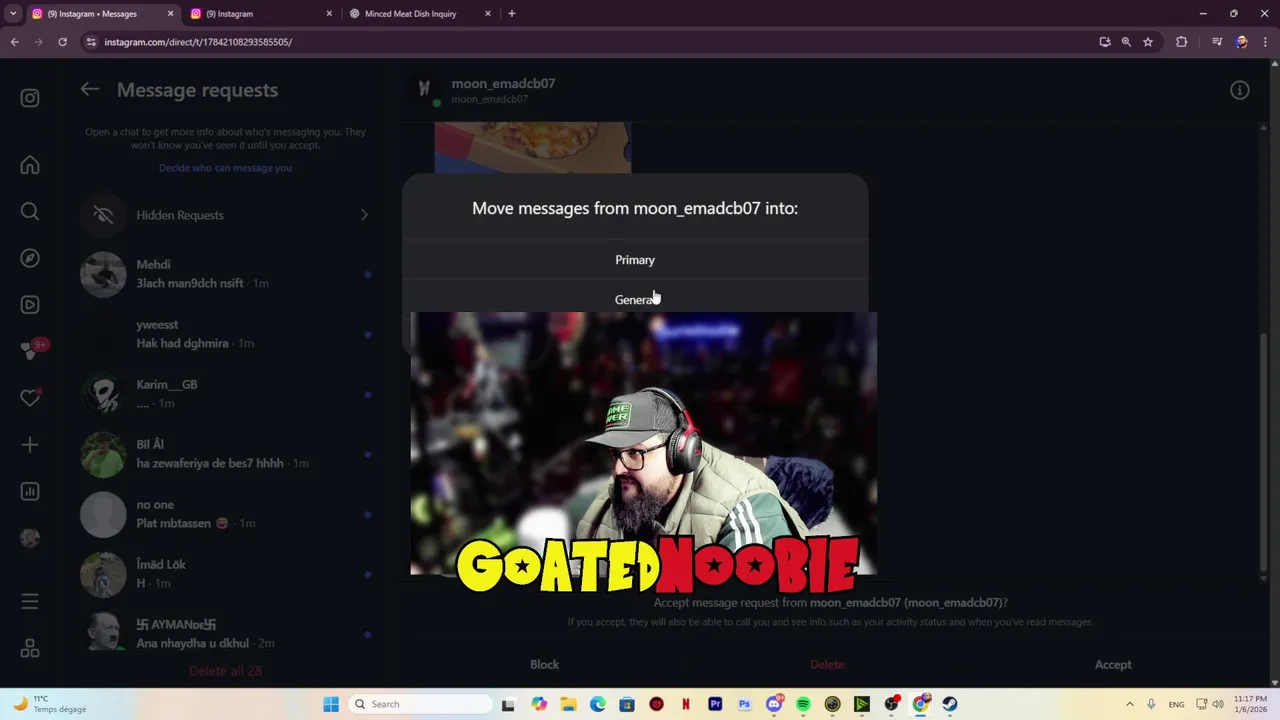Open the Dashboard chart icon

click(x=30, y=491)
